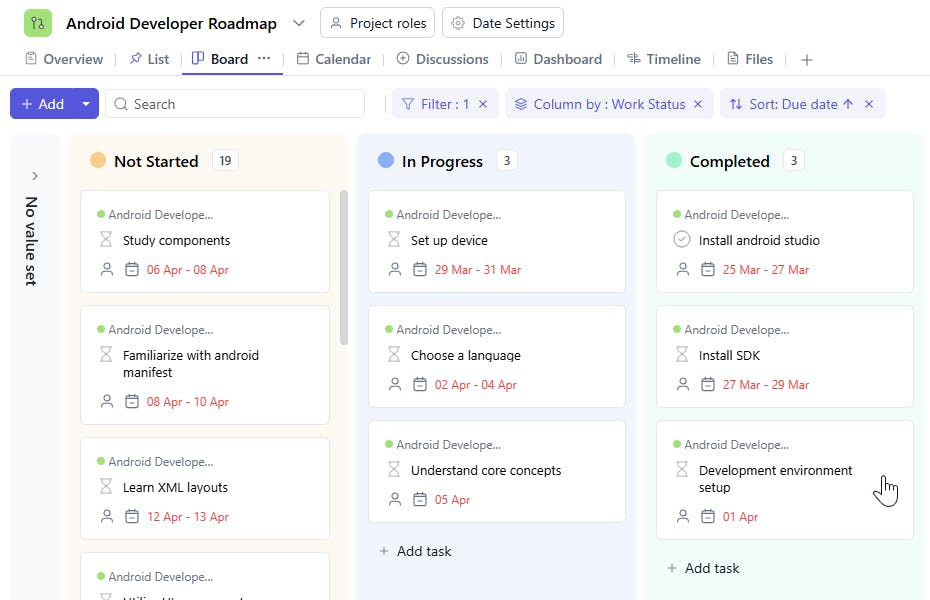Click the hourglass status icon on Install SDK
Image resolution: width=930 pixels, height=600 pixels.
coord(682,355)
